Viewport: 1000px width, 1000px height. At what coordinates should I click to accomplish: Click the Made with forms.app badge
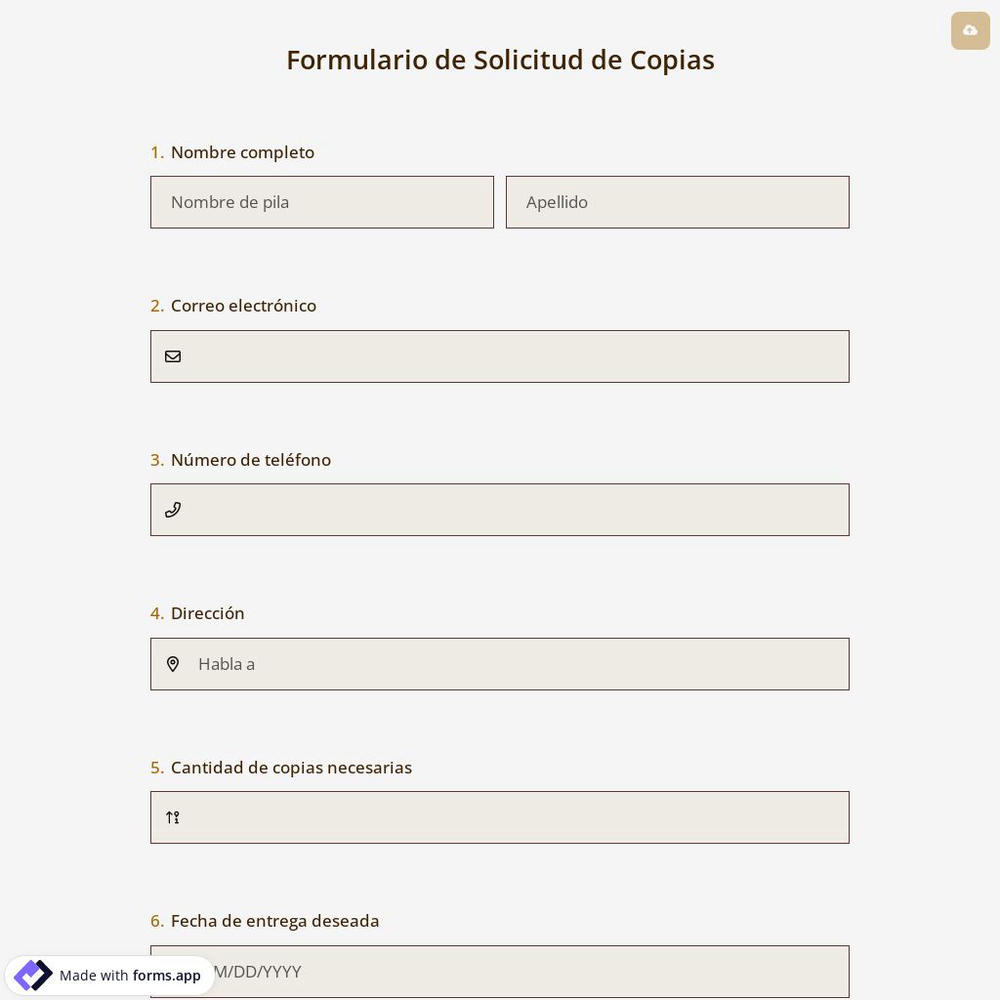[110, 975]
